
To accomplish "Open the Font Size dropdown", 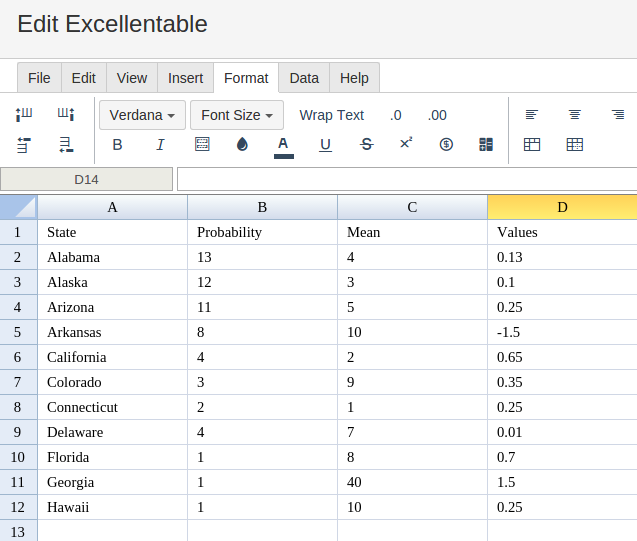I will (x=237, y=115).
